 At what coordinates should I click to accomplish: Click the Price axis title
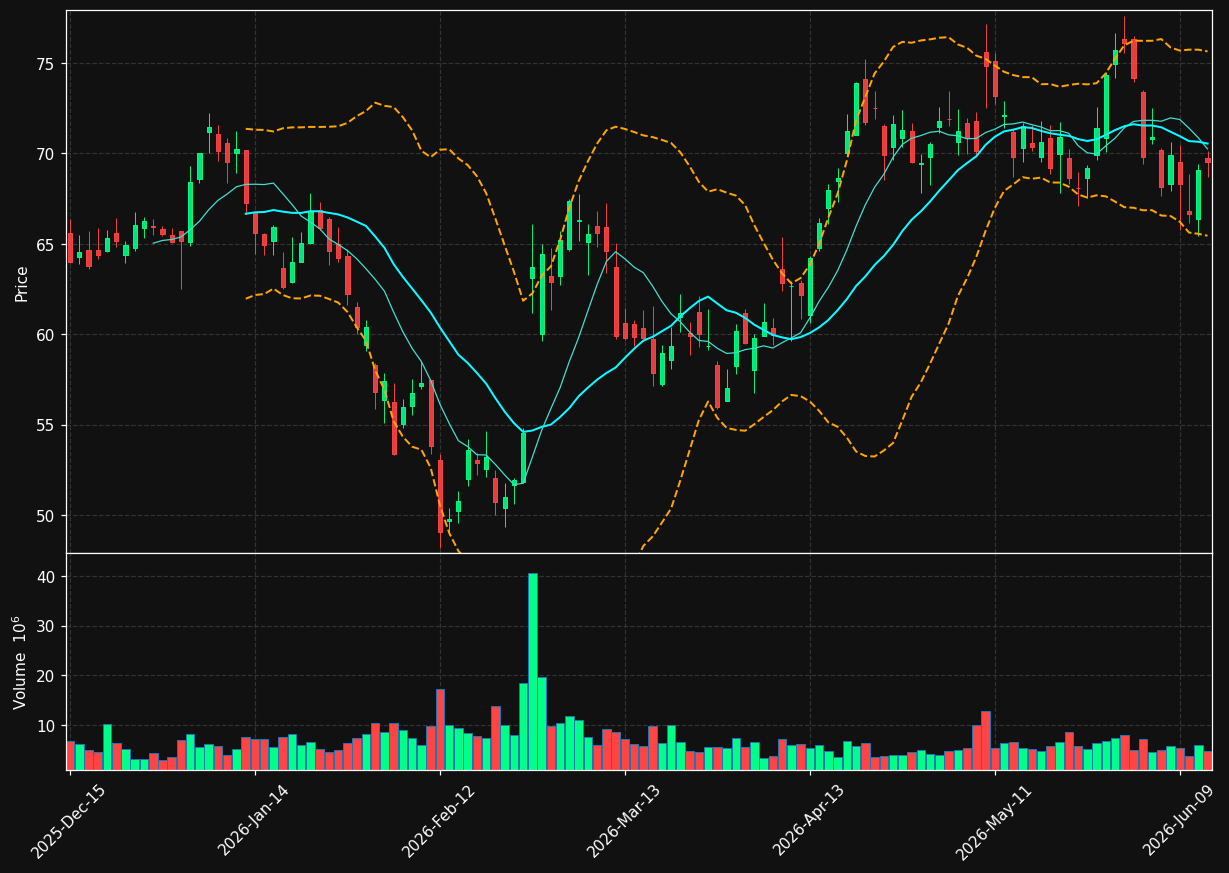pos(21,283)
